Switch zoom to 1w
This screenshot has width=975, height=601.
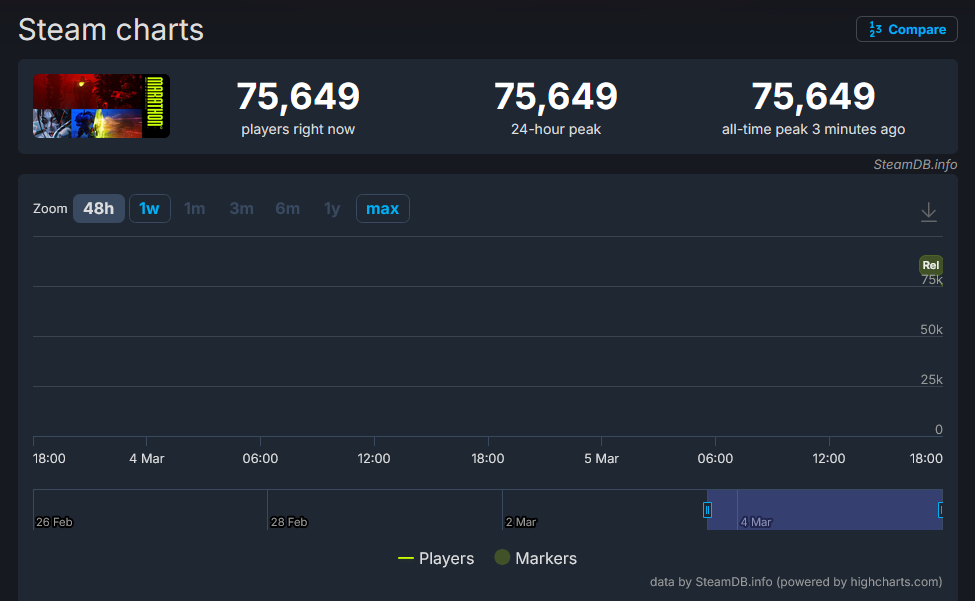[149, 208]
